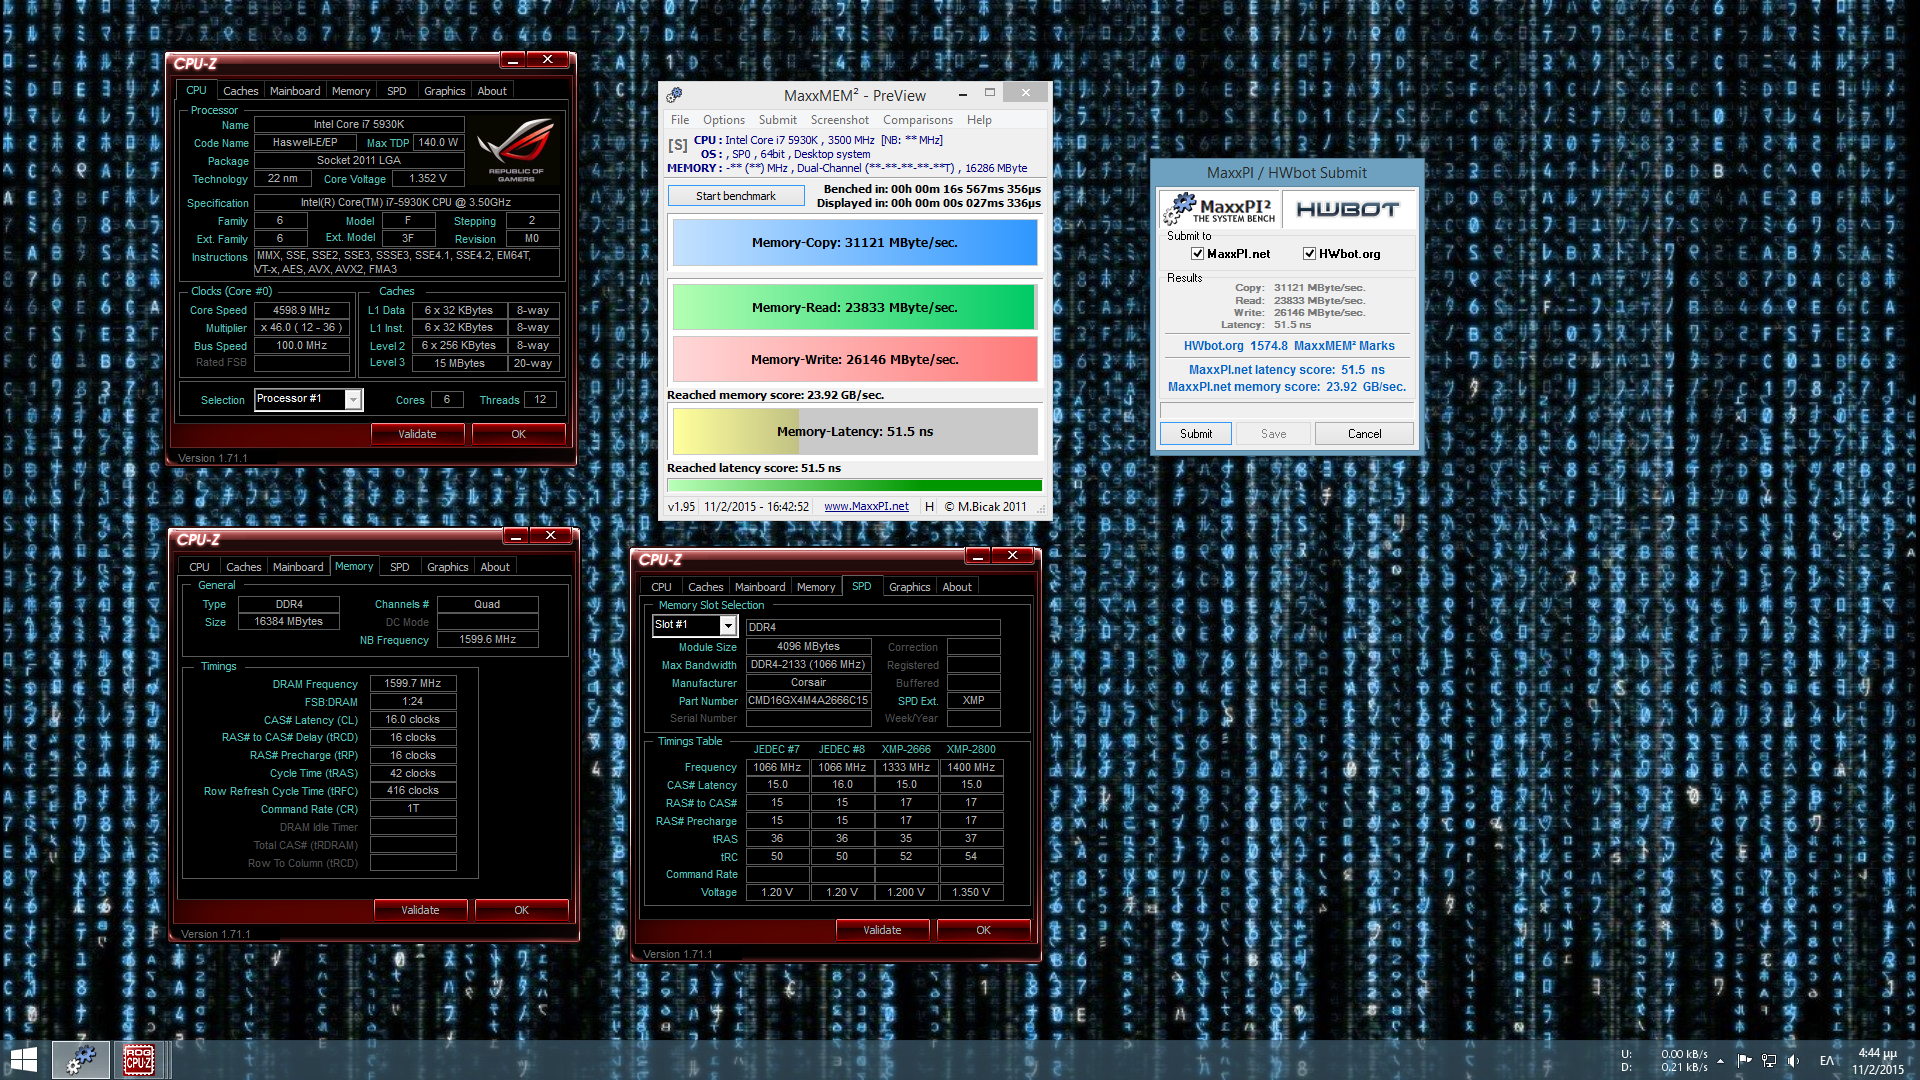This screenshot has height=1080, width=1920.
Task: Open MaxxPI gear app in taskbar
Action: coord(80,1060)
